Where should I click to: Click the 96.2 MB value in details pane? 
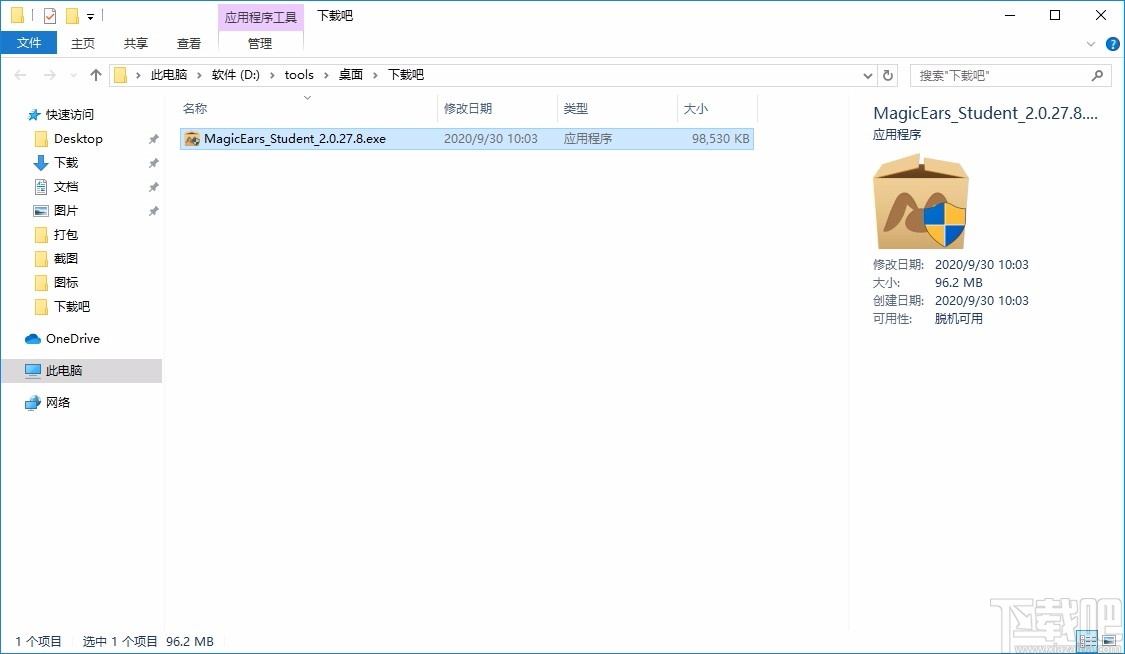click(959, 283)
